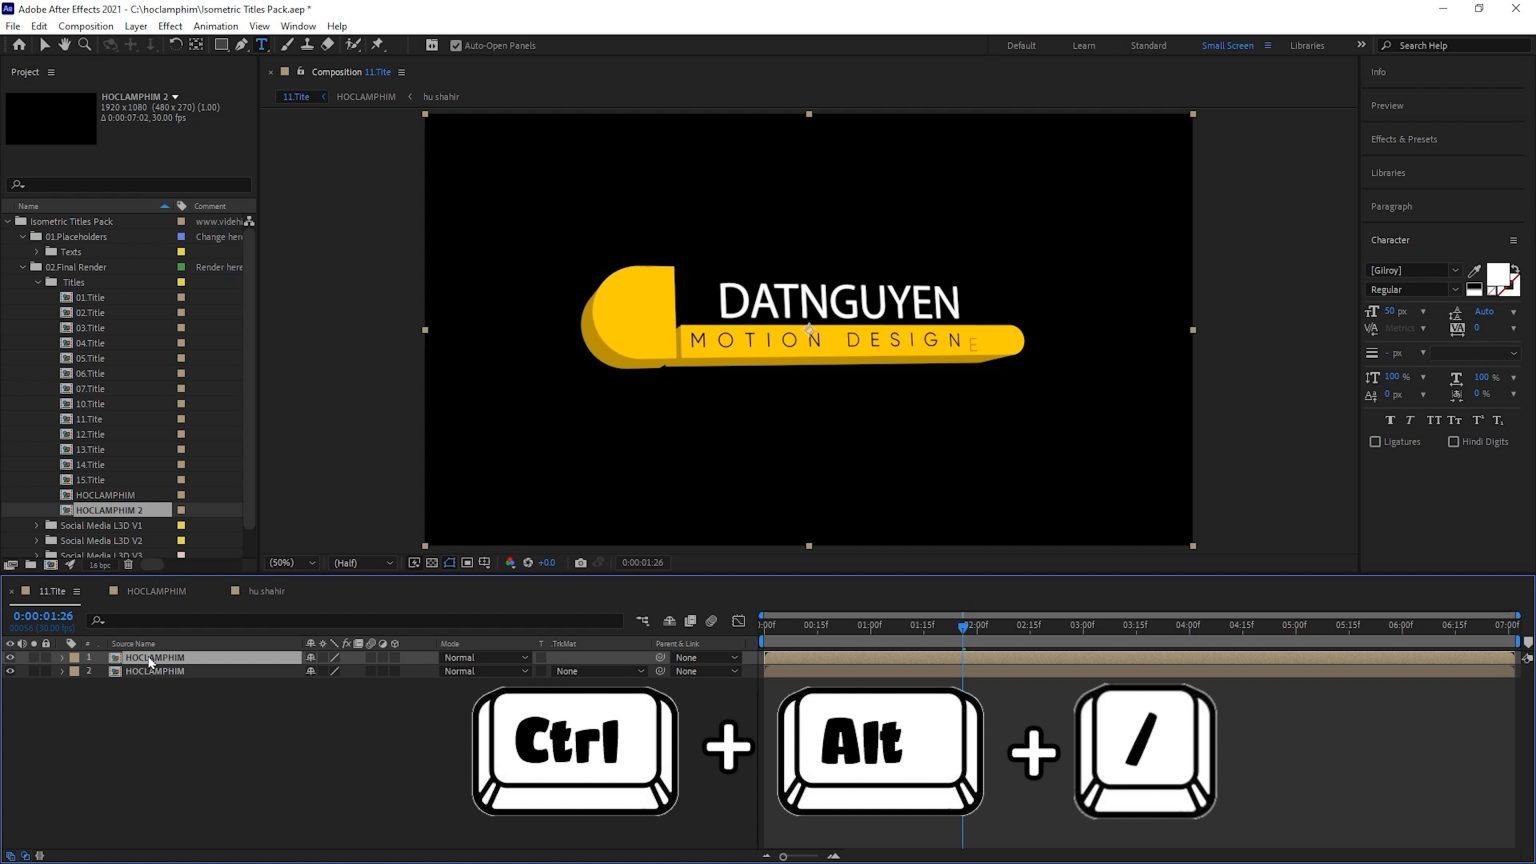Take a snapshot of the composition
The height and width of the screenshot is (864, 1536).
click(581, 562)
